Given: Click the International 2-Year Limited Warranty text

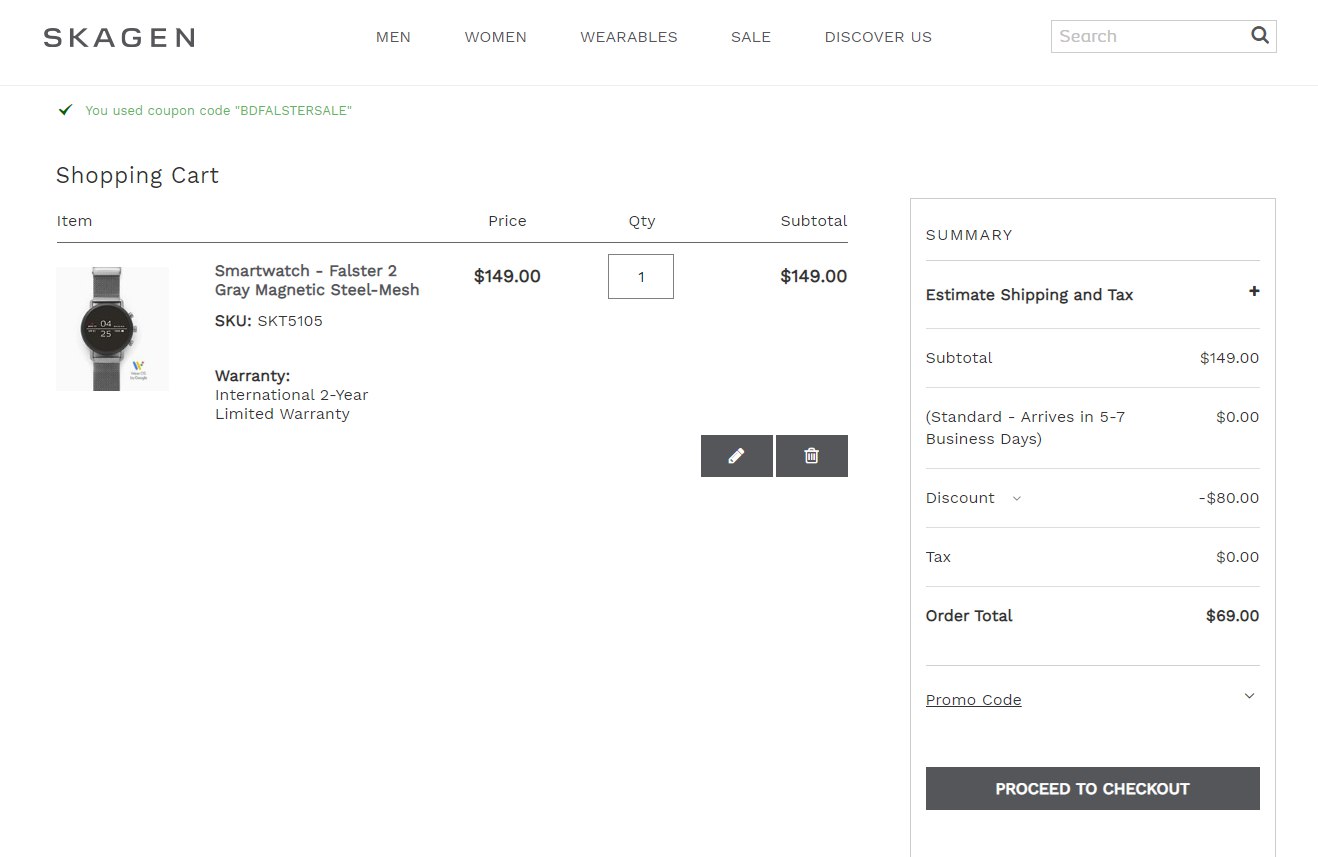Looking at the screenshot, I should (292, 405).
